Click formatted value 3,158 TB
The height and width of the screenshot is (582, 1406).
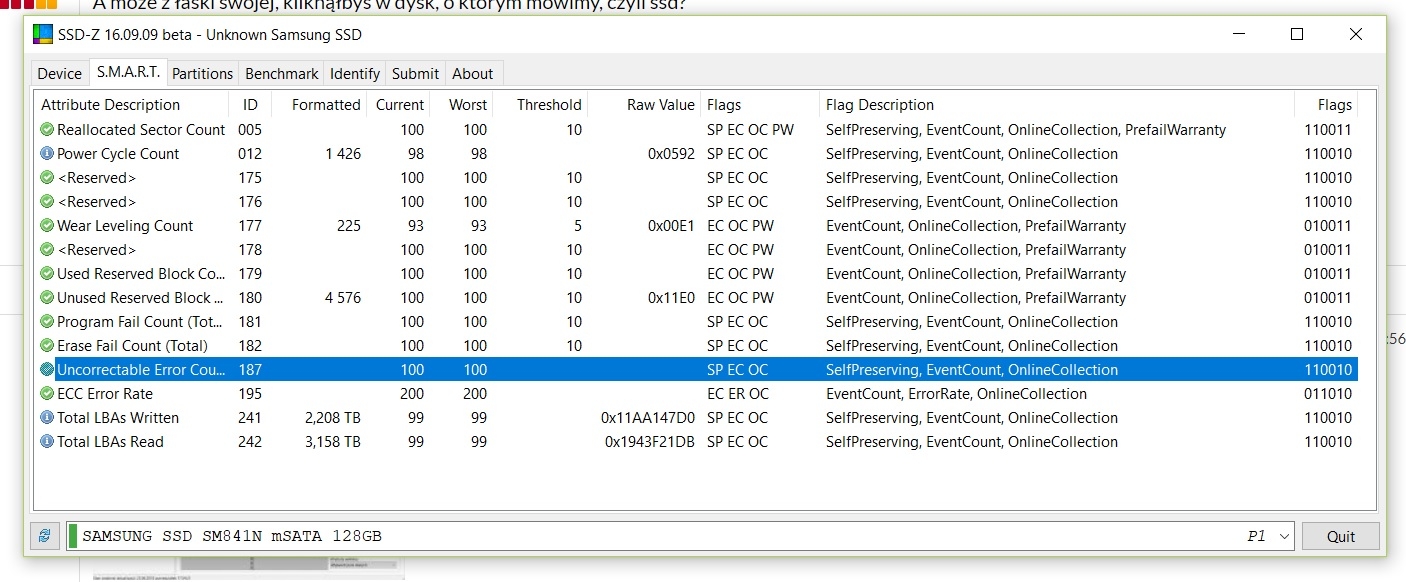click(x=333, y=442)
